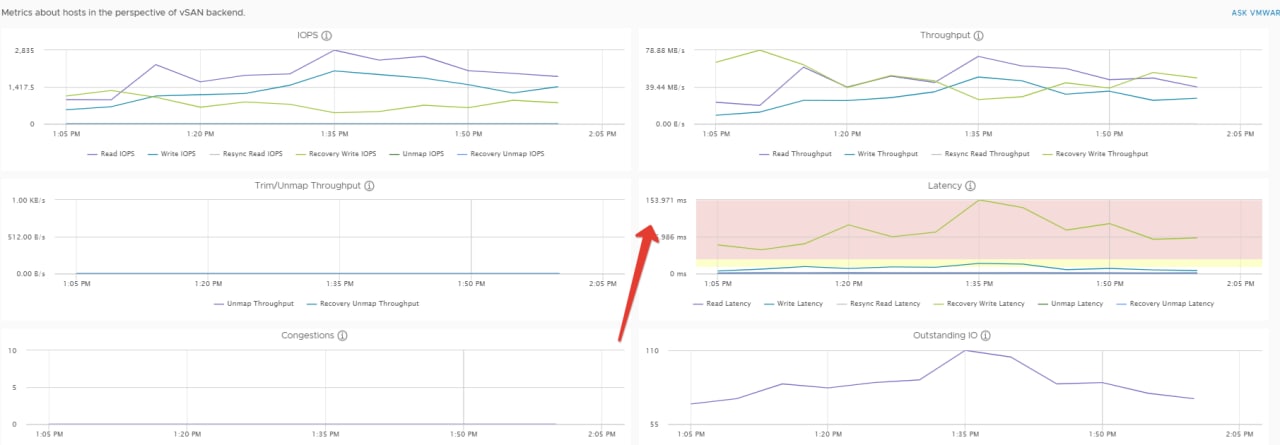Viewport: 1280px width, 445px height.
Task: Show Trim/Unmap Throughput info tooltip icon
Action: [370, 186]
